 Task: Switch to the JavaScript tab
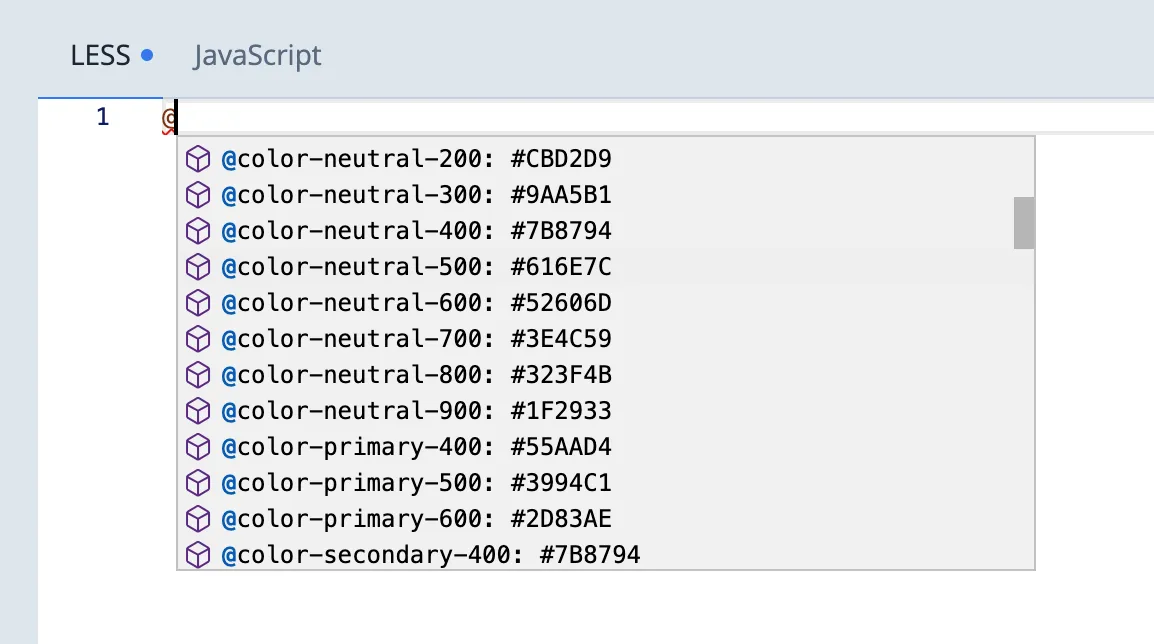click(257, 56)
